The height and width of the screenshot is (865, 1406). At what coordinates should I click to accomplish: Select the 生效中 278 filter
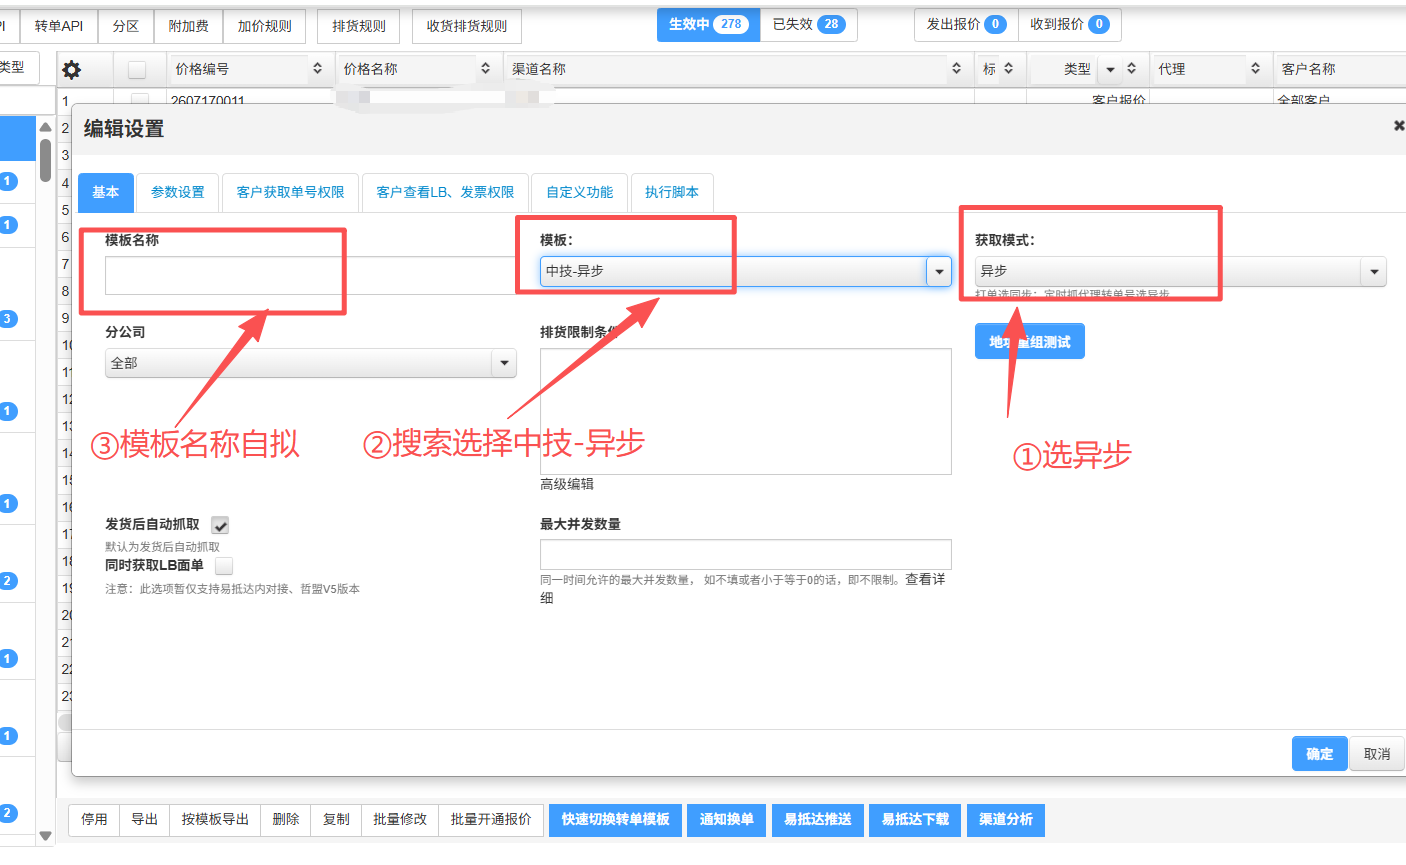point(709,25)
